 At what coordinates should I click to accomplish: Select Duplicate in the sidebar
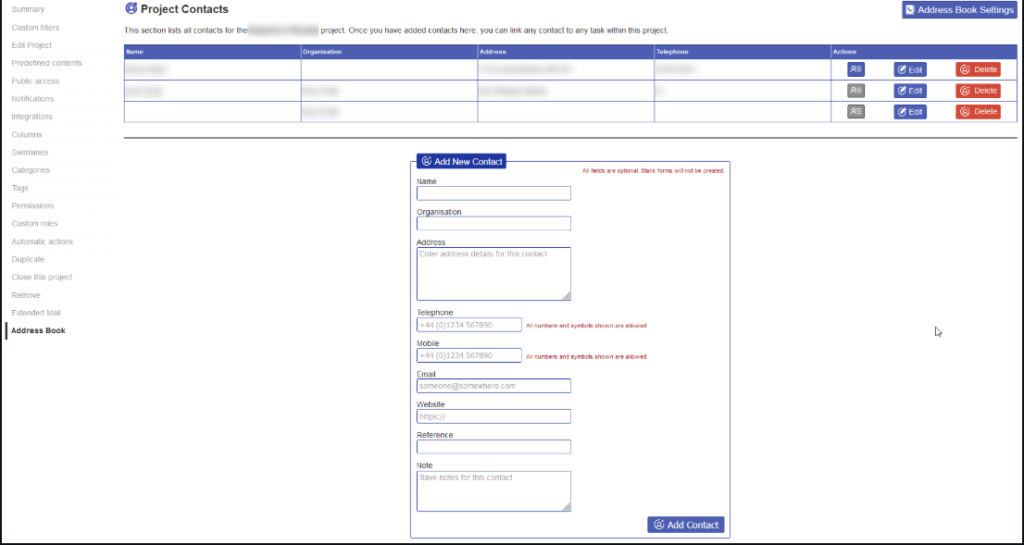pos(28,259)
